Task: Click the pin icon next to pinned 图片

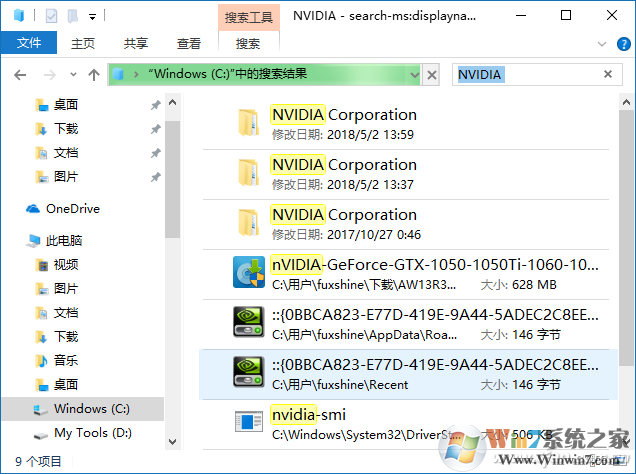Action: pos(155,177)
